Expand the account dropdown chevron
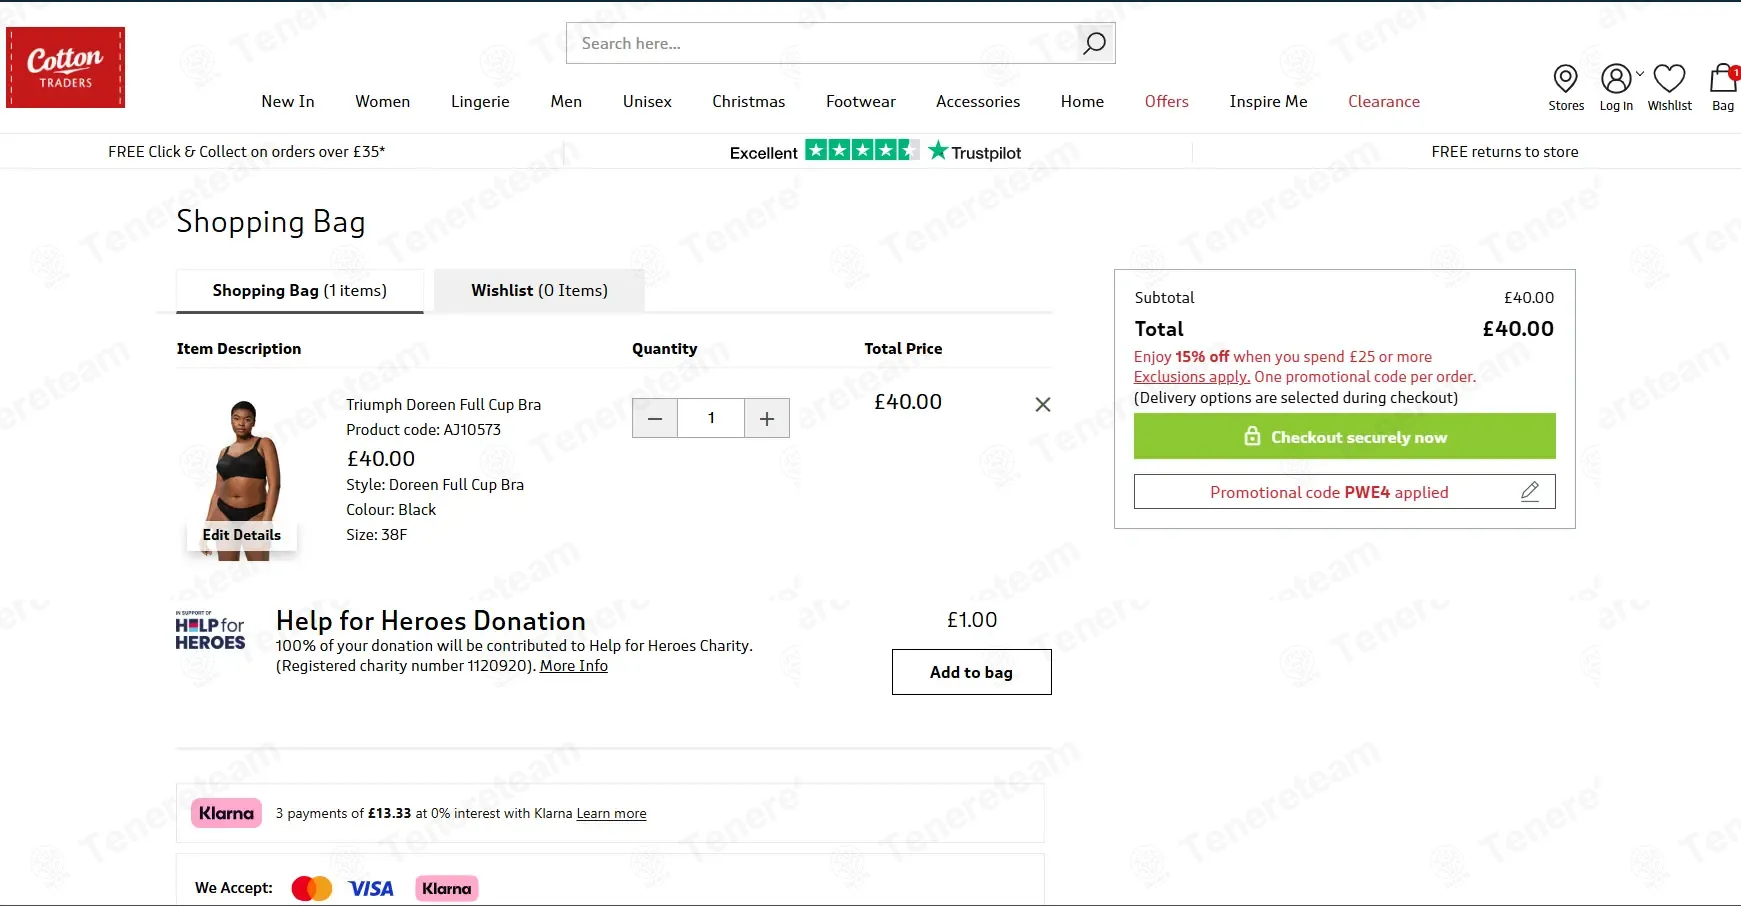 (x=1640, y=73)
